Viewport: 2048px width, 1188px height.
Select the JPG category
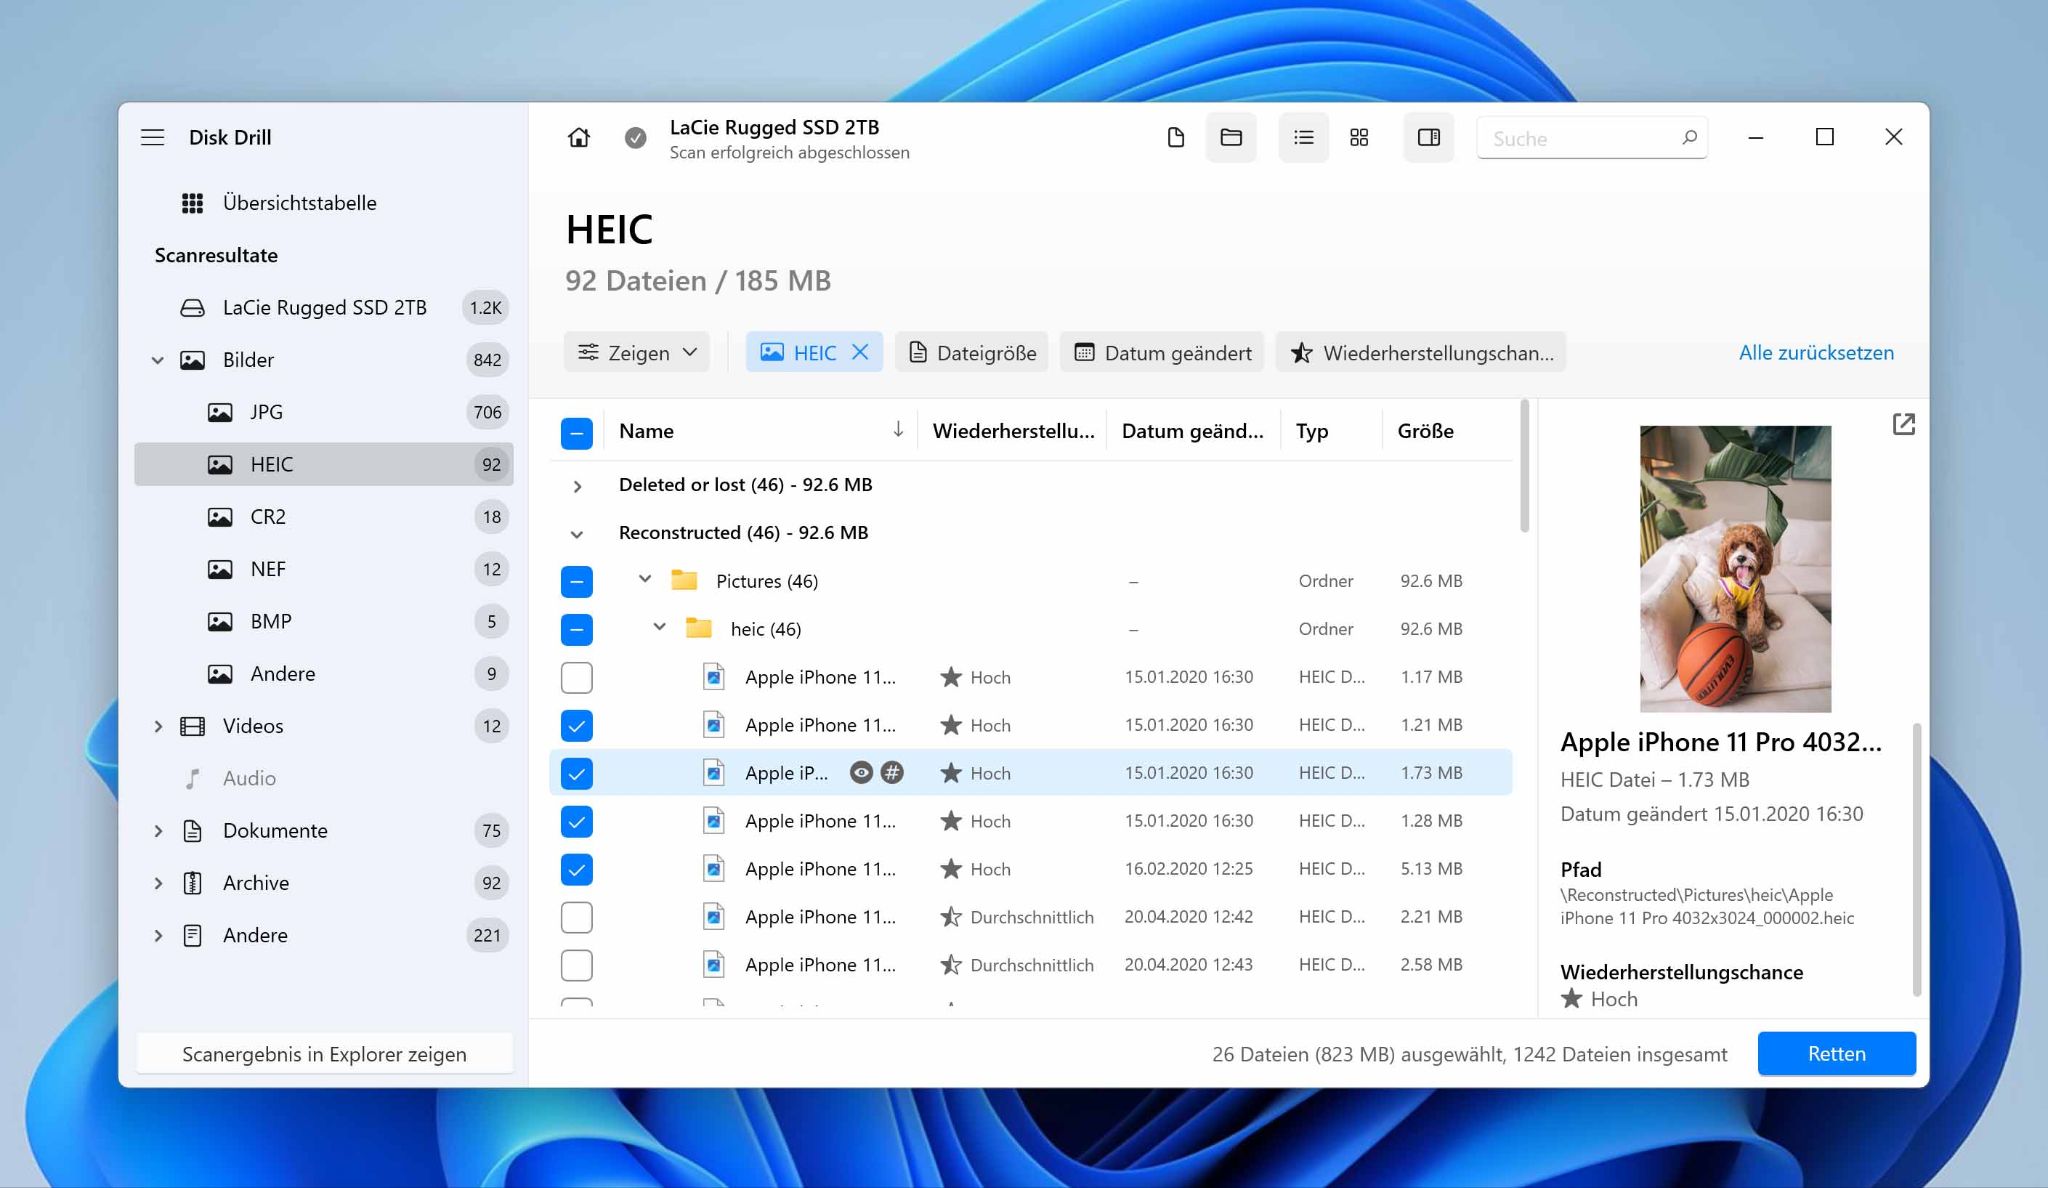[x=324, y=412]
